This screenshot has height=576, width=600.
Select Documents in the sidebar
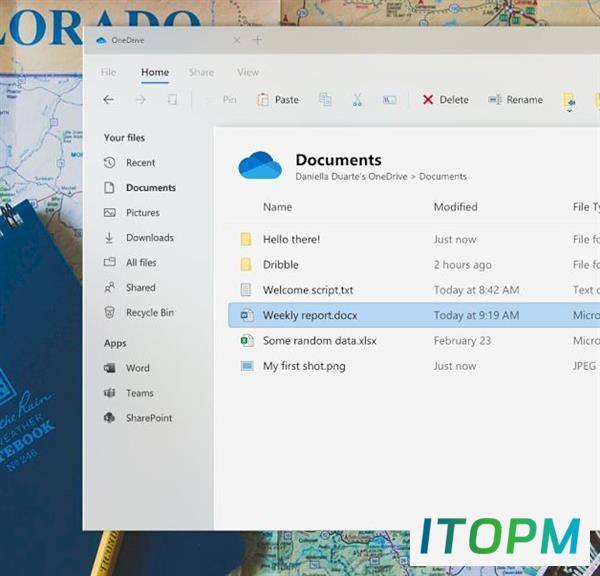click(140, 188)
